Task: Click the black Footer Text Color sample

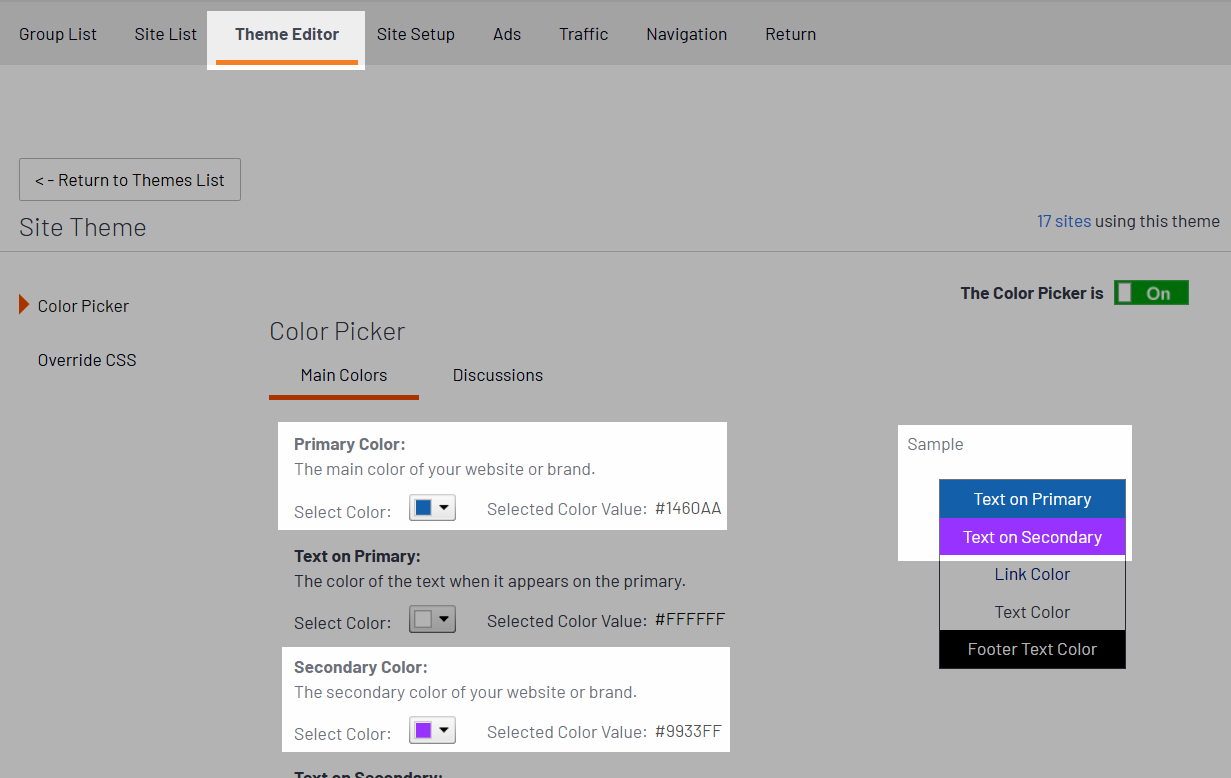Action: click(1032, 649)
